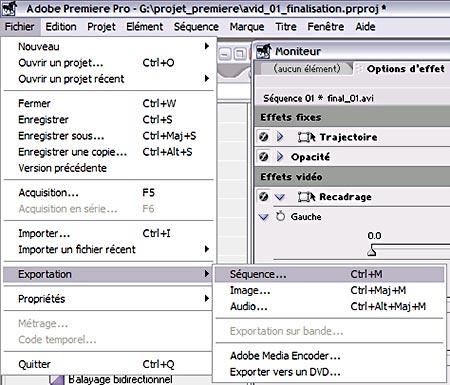Minimize the background panel window
This screenshot has width=450, height=385.
tap(225, 53)
